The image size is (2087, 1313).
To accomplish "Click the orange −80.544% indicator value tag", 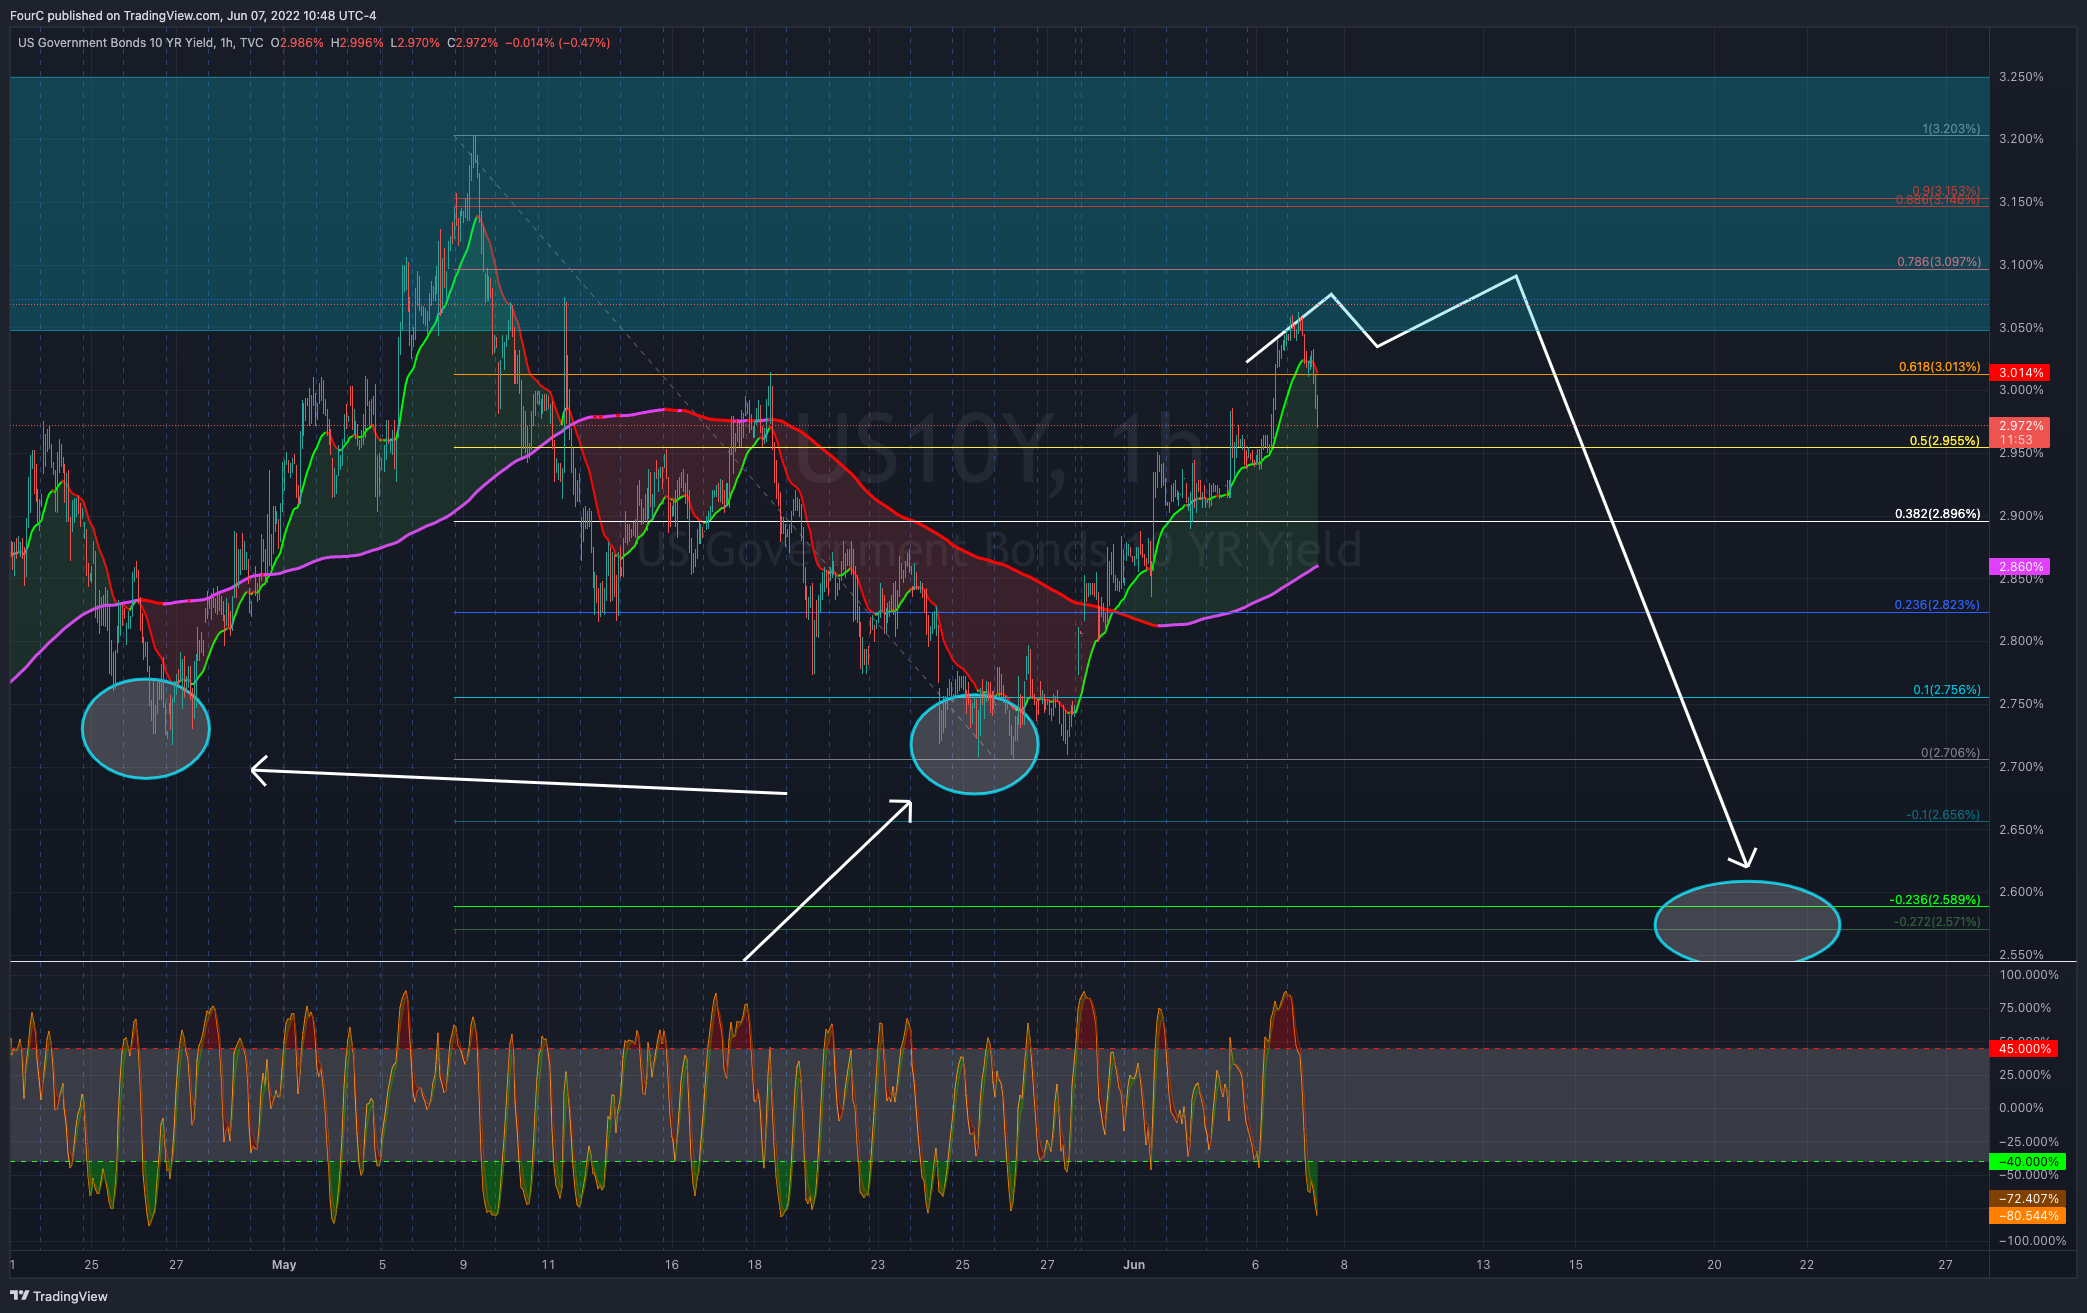I will click(2028, 1216).
